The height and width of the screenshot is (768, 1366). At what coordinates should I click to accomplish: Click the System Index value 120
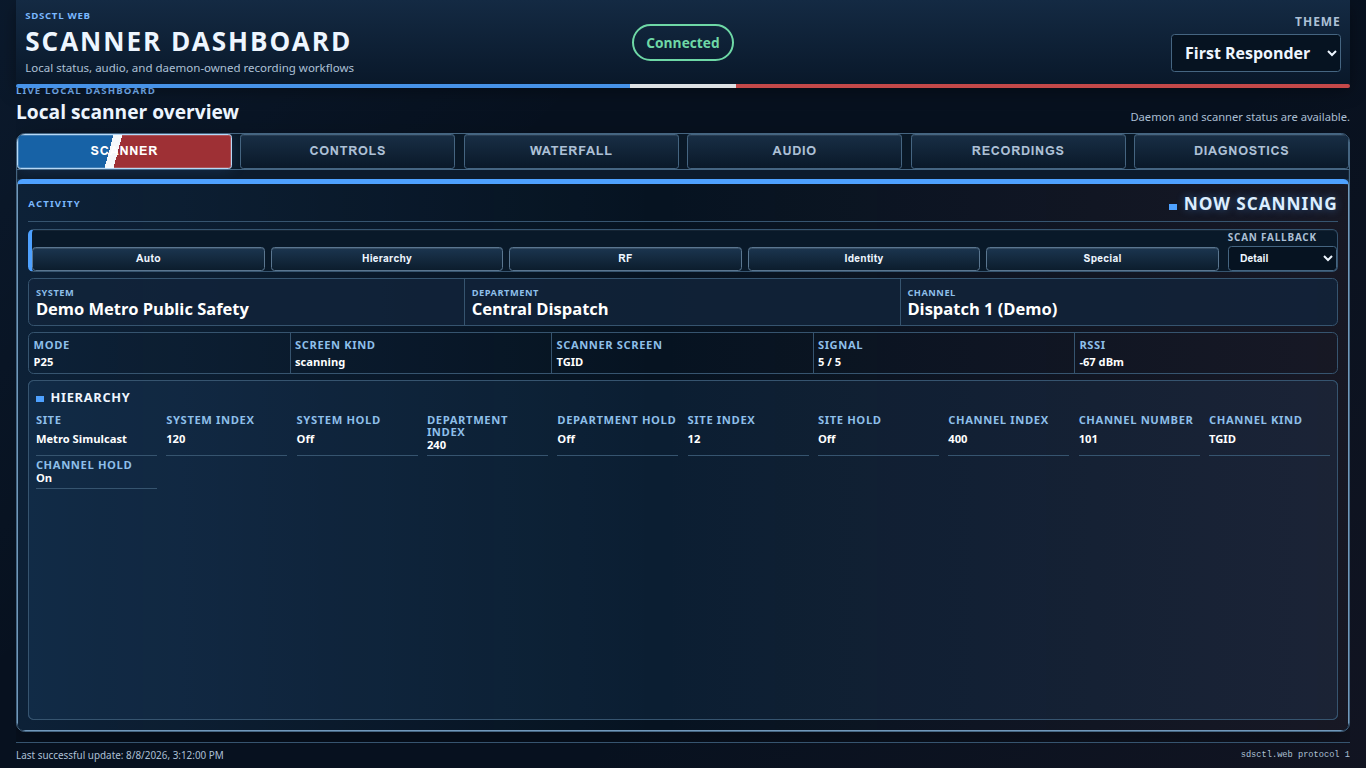point(176,439)
